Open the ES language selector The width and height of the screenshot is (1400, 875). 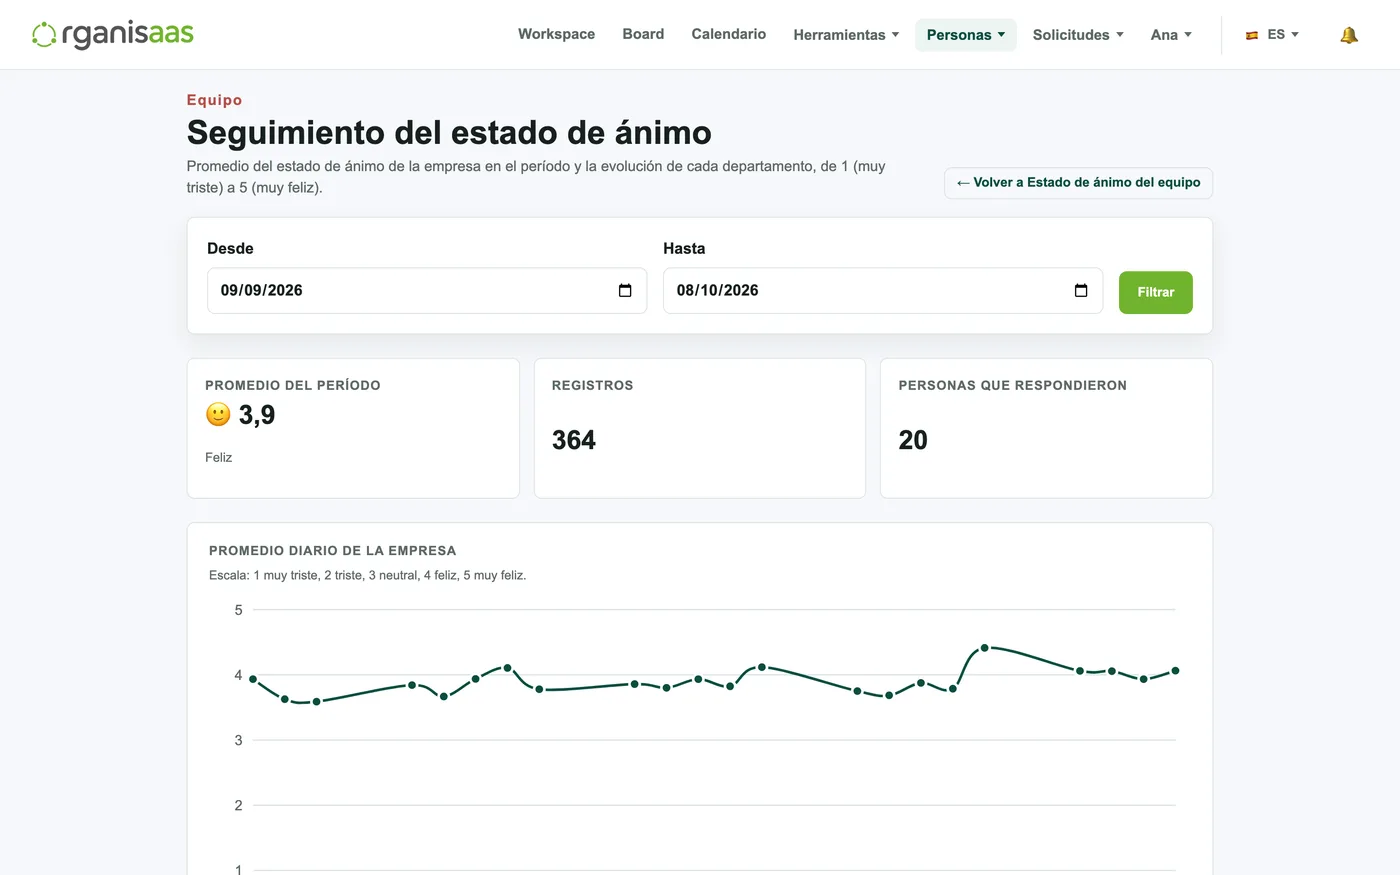point(1273,35)
